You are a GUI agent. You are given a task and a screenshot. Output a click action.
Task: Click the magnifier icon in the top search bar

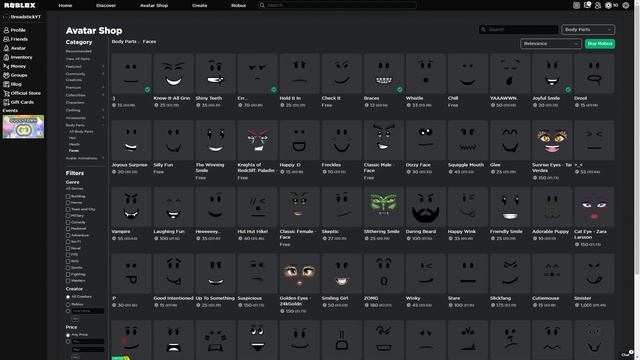point(262,5)
